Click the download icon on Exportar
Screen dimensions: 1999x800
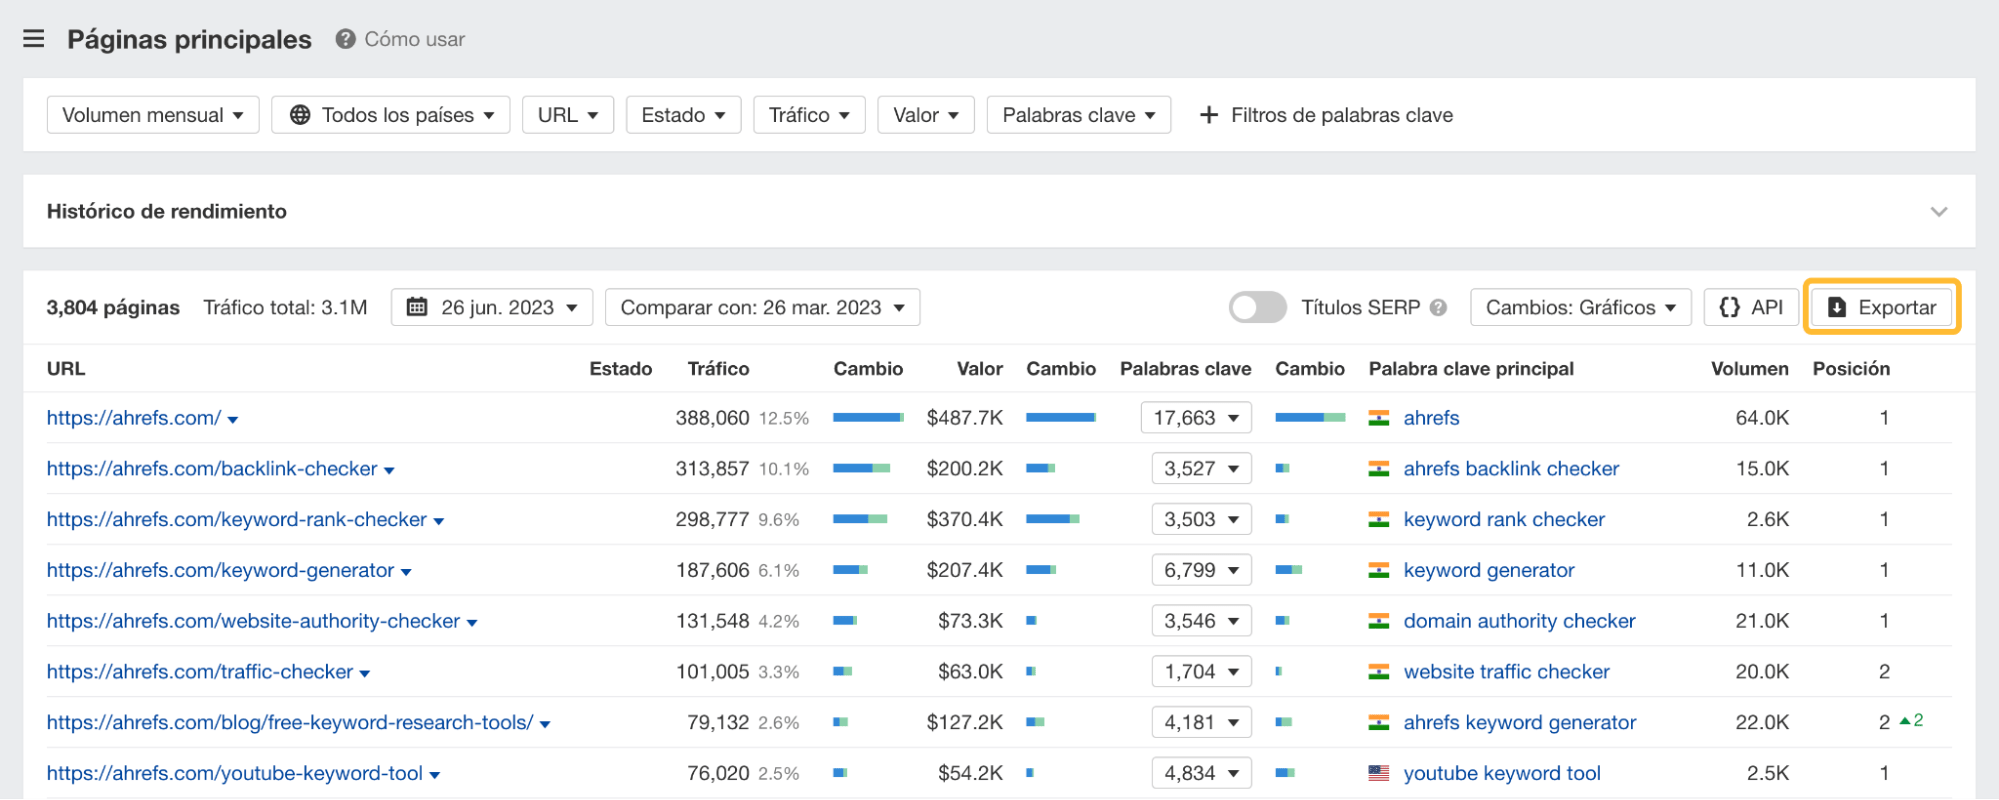(x=1837, y=307)
